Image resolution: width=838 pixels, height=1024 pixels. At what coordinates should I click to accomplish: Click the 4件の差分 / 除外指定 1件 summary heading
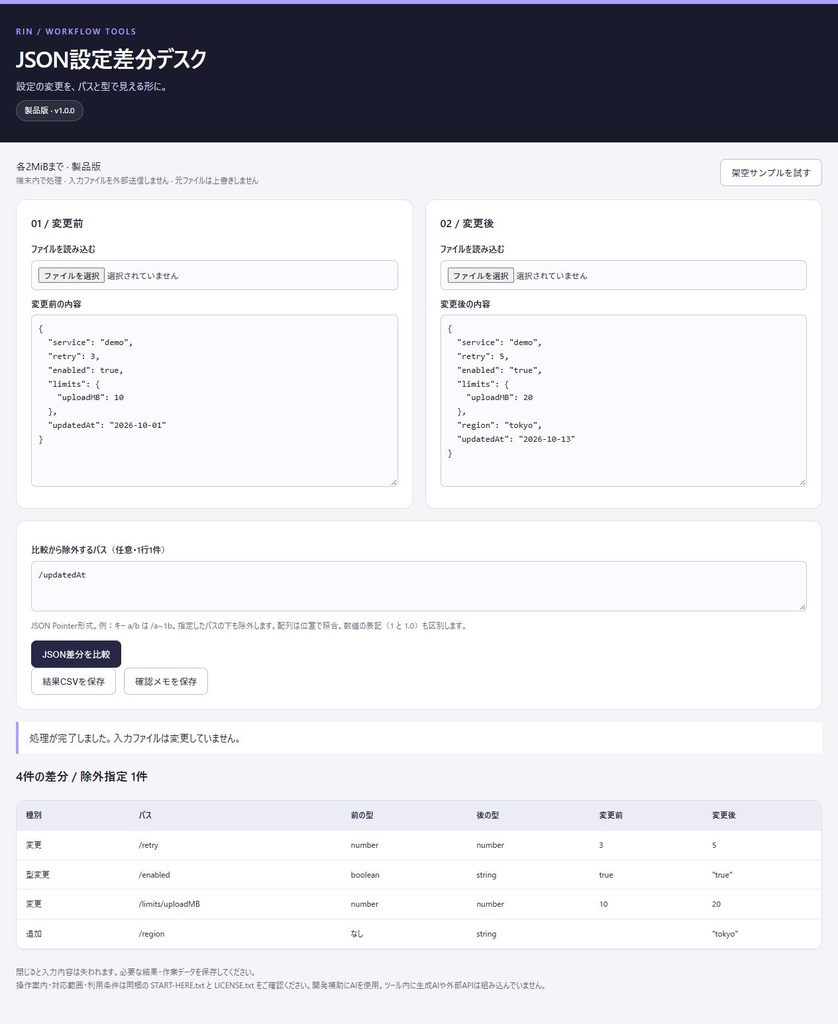82,776
